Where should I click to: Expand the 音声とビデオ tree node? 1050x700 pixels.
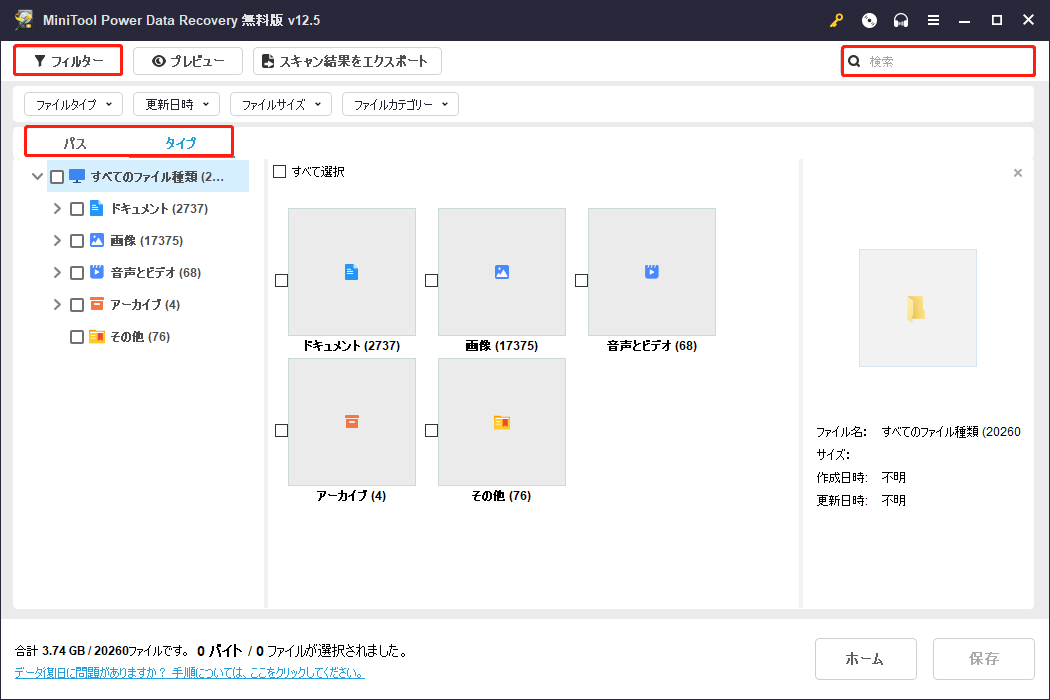click(x=57, y=273)
